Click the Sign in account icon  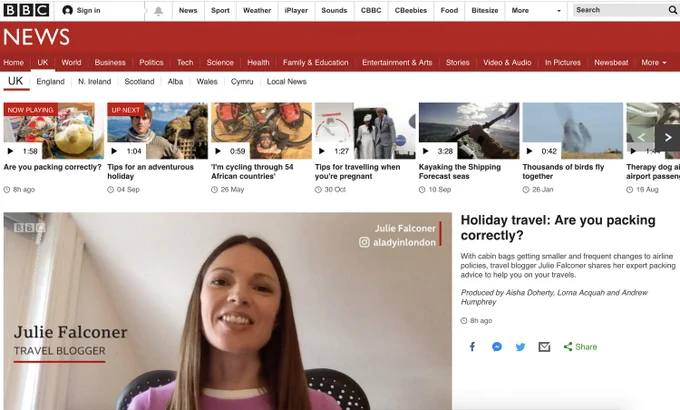pos(67,10)
